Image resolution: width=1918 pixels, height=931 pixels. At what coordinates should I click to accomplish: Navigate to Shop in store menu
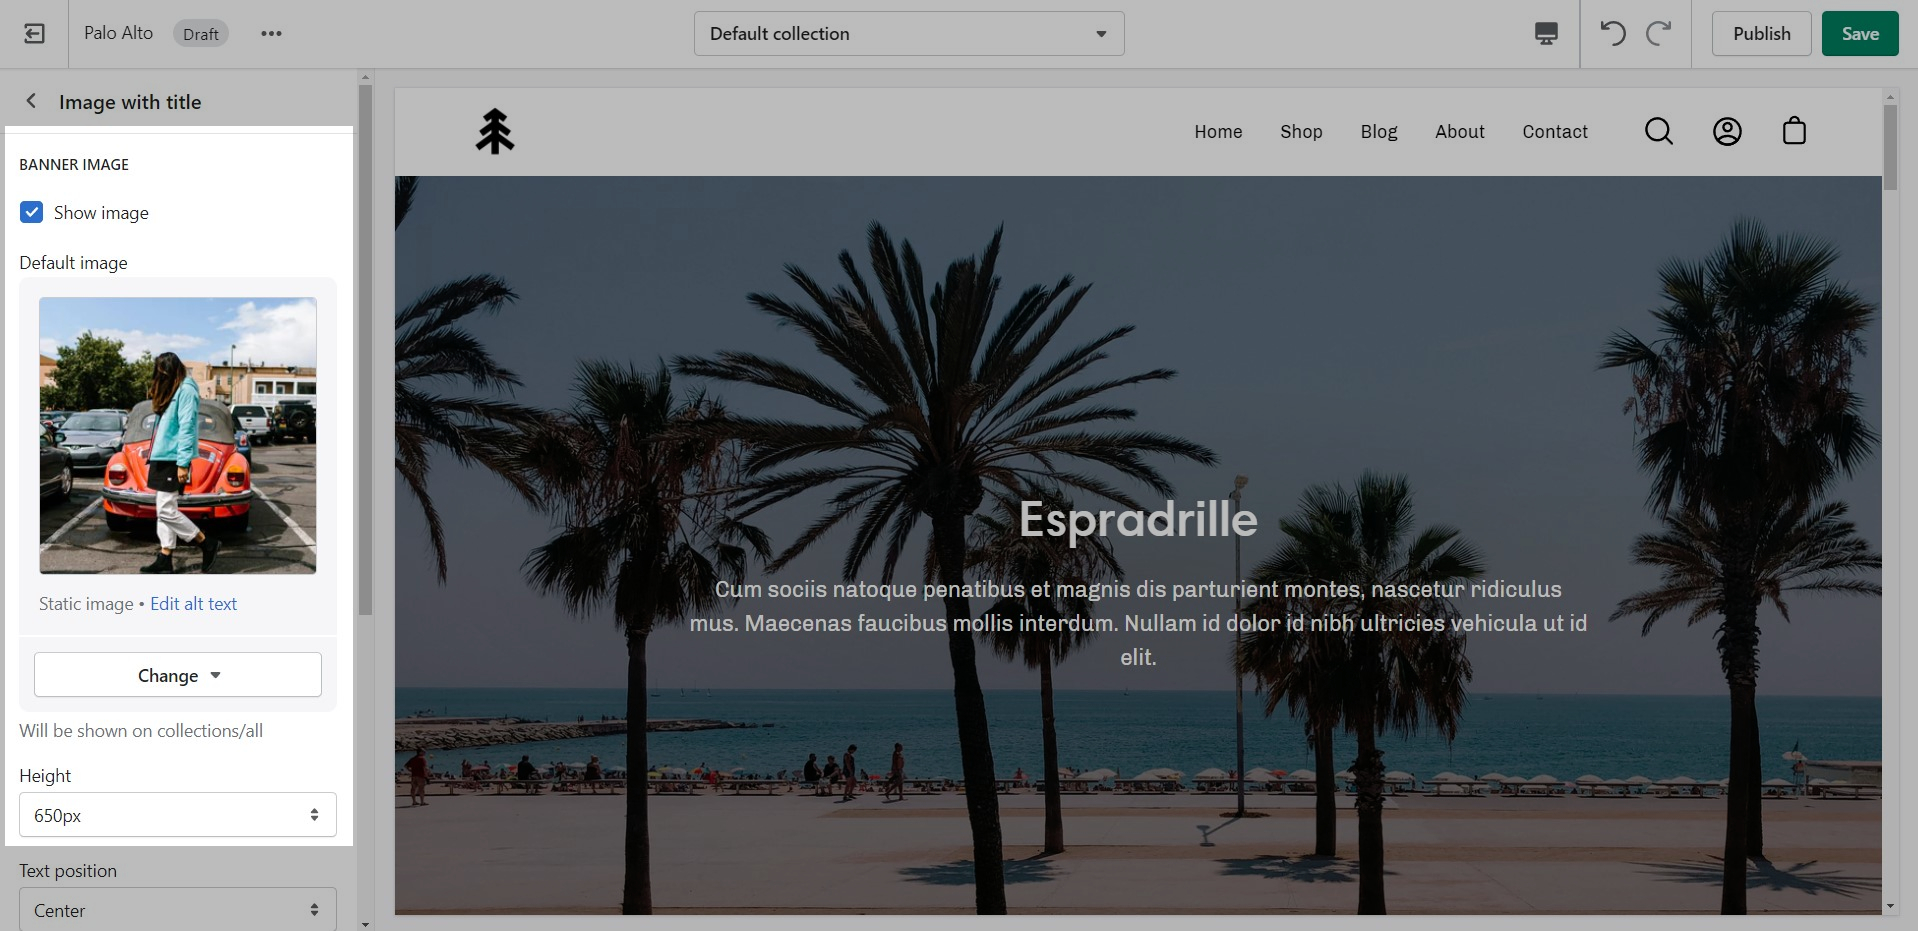[x=1301, y=132]
